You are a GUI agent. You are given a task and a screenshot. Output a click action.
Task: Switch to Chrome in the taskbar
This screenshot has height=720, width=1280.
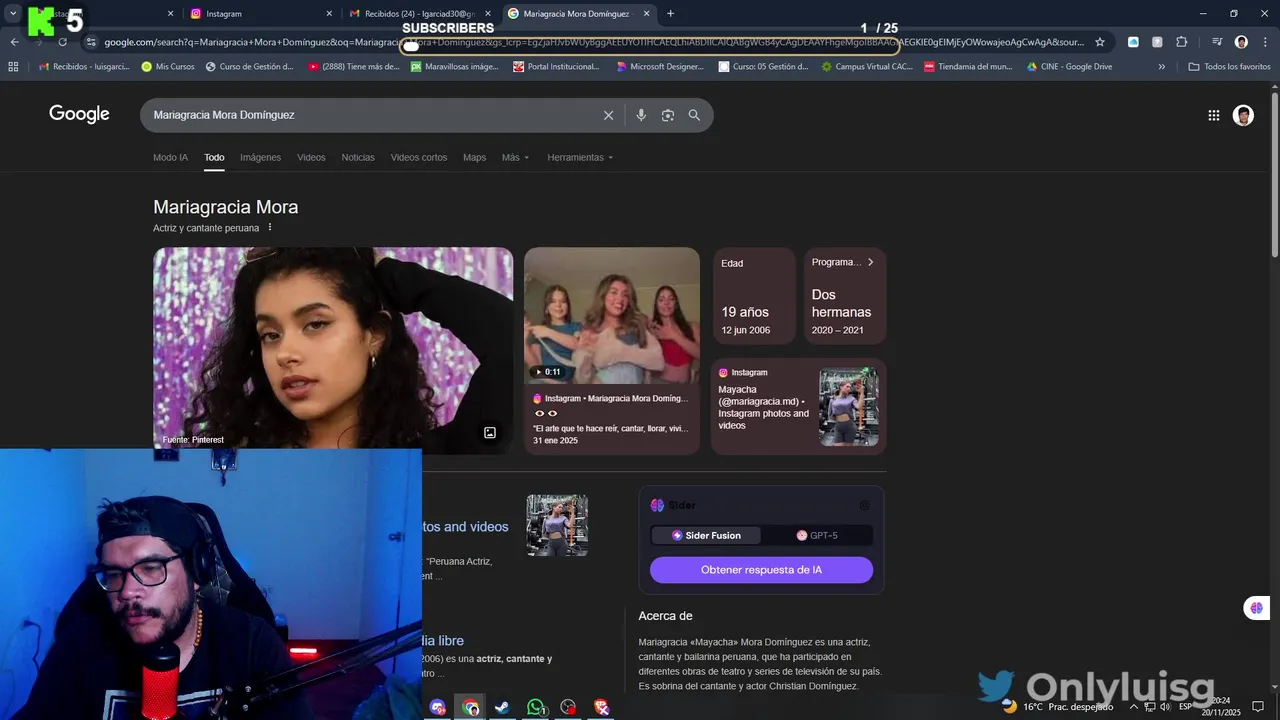[470, 707]
